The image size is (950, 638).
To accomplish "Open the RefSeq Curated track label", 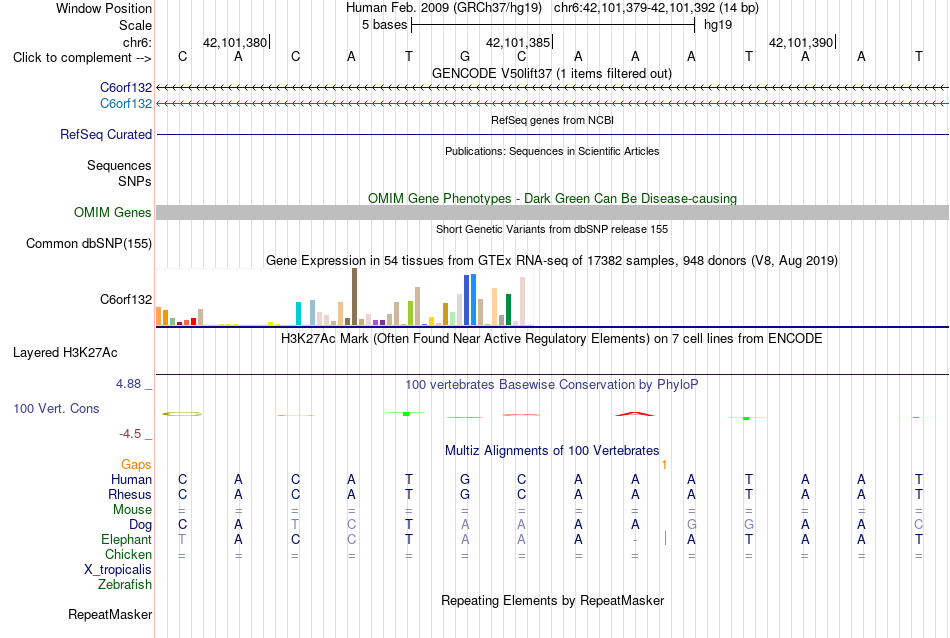I will [106, 135].
